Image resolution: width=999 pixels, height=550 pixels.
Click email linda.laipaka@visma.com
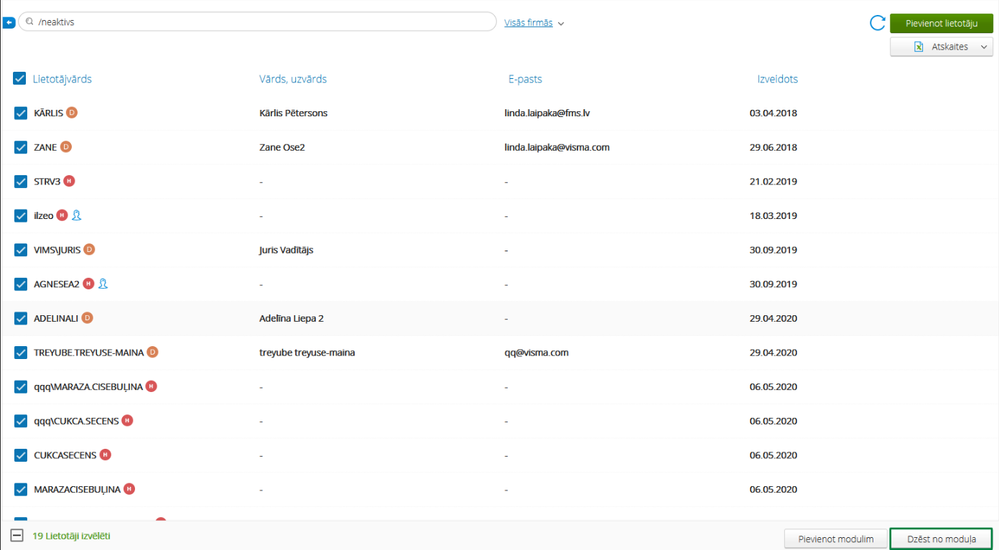tap(557, 147)
